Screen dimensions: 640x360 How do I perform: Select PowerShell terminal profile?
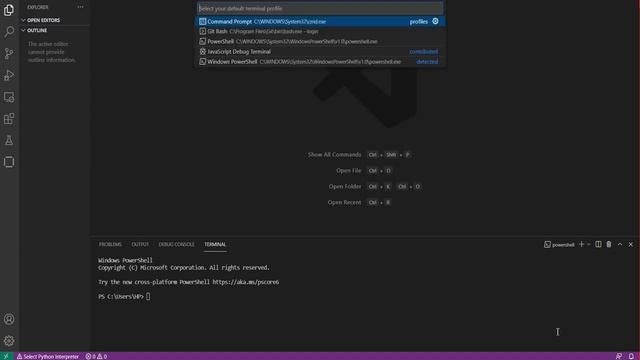click(x=321, y=42)
